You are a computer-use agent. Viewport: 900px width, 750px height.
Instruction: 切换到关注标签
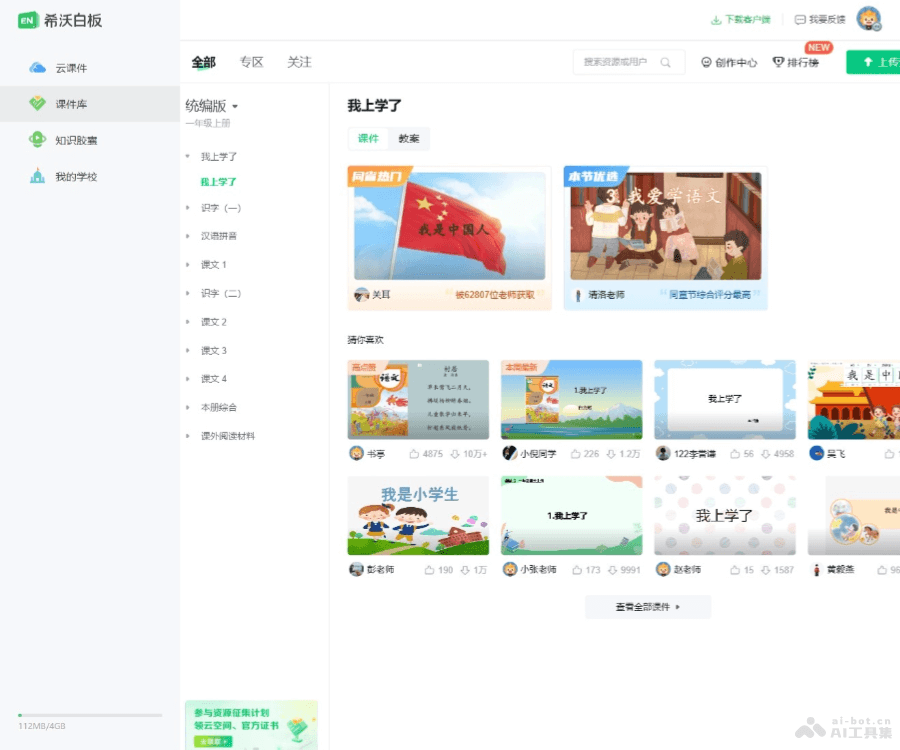[x=299, y=61]
